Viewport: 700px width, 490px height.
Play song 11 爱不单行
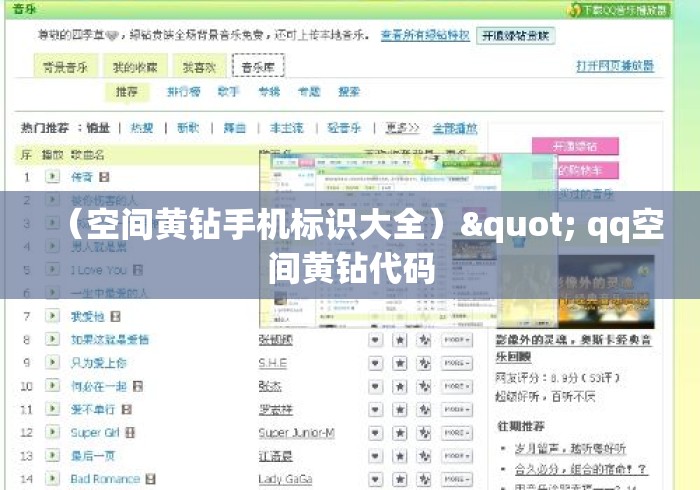pyautogui.click(x=52, y=409)
